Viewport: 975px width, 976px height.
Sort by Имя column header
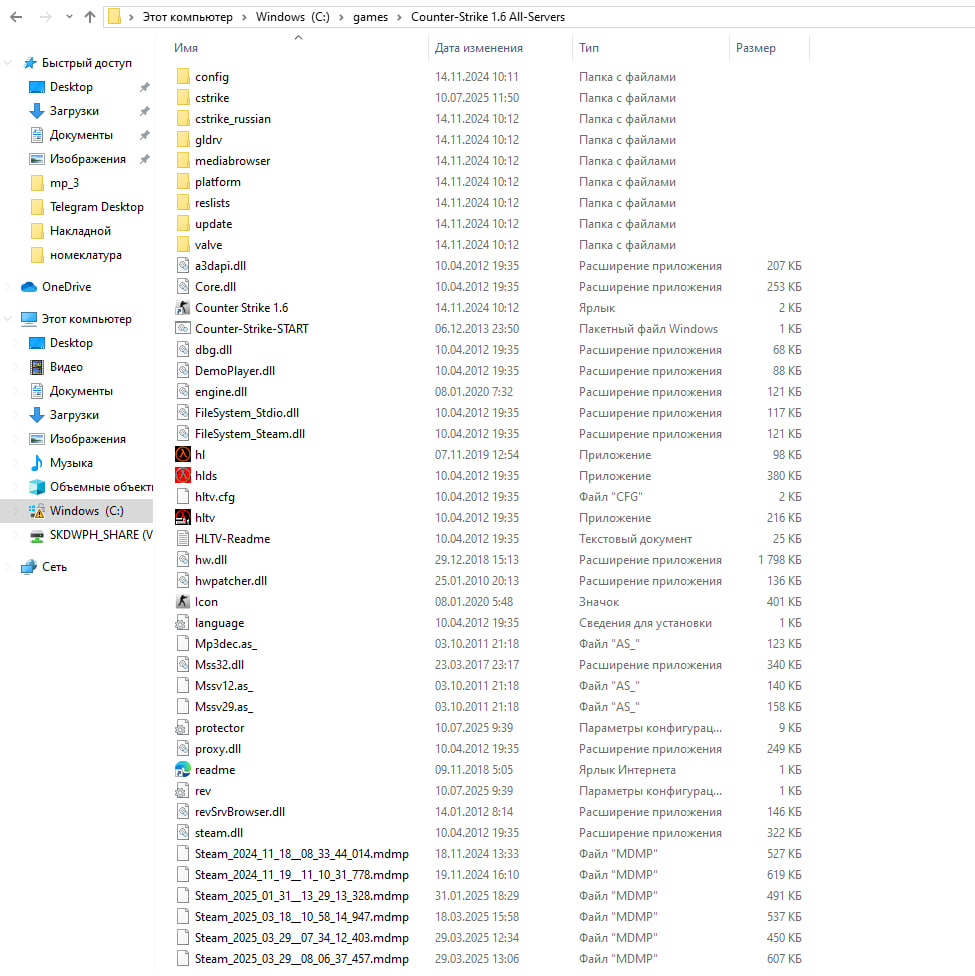(x=186, y=48)
